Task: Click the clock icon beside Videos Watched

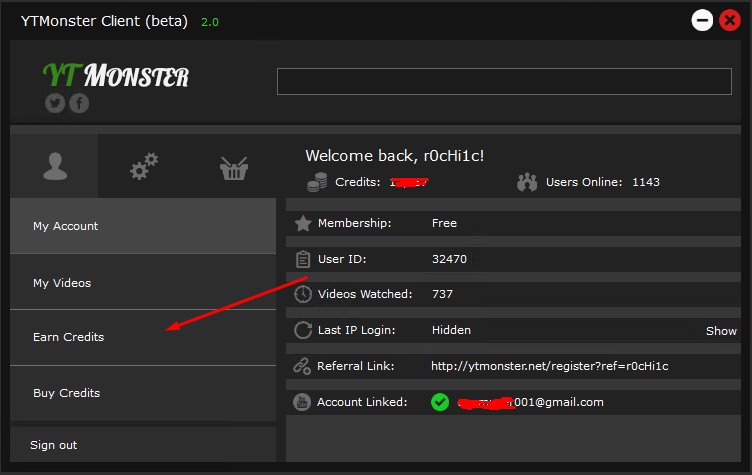Action: (x=303, y=294)
